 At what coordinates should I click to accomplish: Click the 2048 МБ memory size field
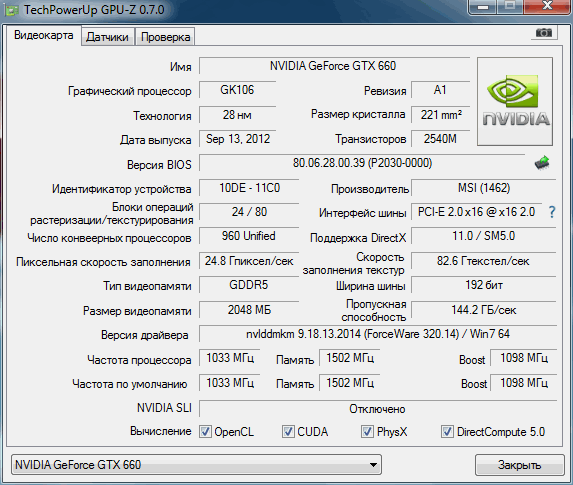249,310
